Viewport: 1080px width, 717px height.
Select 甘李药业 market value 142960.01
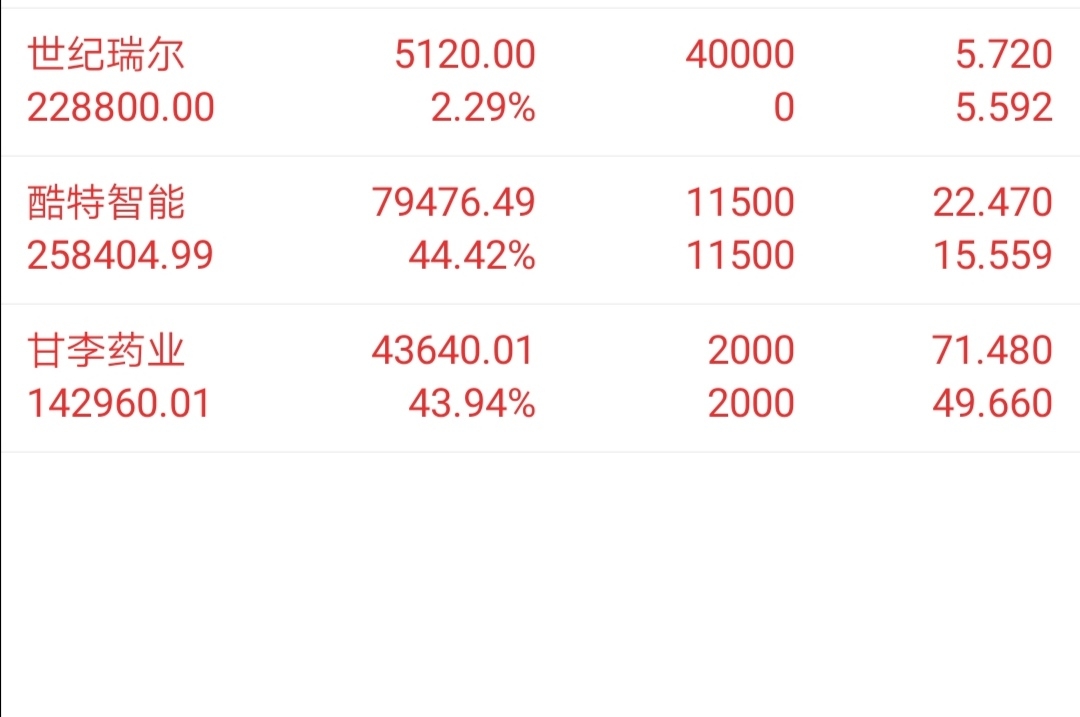point(118,404)
